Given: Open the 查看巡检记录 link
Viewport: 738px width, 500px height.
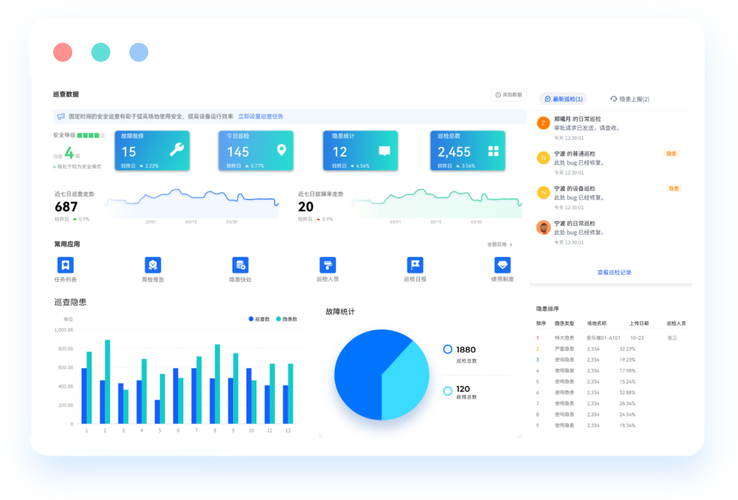Looking at the screenshot, I should point(614,272).
